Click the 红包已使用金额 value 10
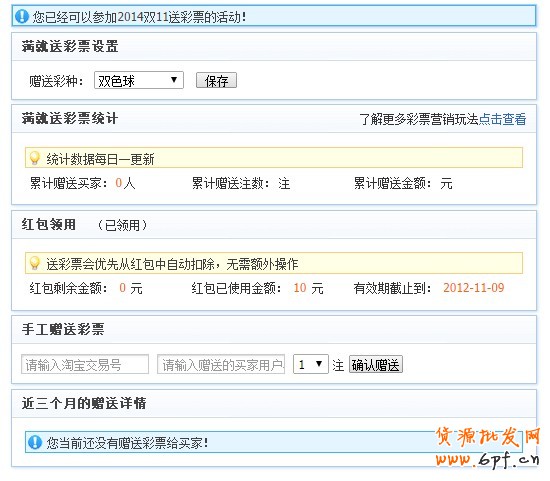 click(x=300, y=288)
